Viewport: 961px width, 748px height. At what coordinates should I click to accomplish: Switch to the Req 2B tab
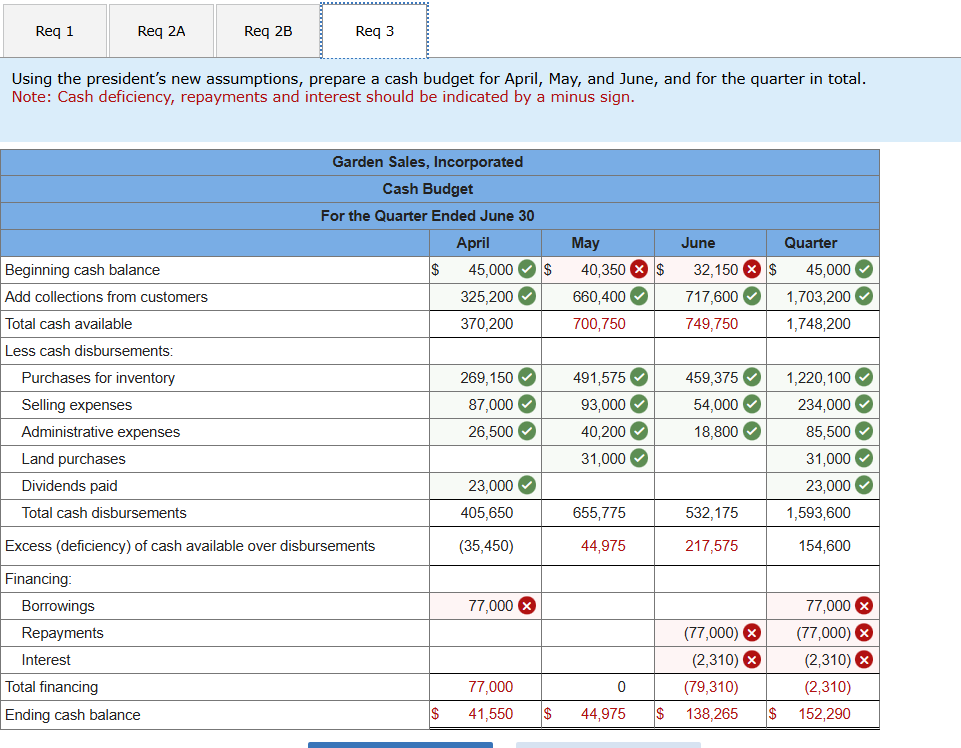tap(268, 31)
